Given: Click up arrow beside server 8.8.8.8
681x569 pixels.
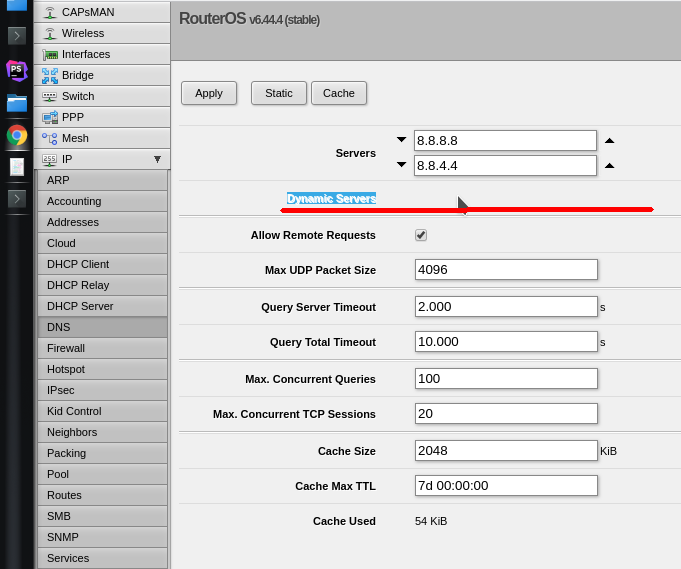Looking at the screenshot, I should pyautogui.click(x=609, y=141).
